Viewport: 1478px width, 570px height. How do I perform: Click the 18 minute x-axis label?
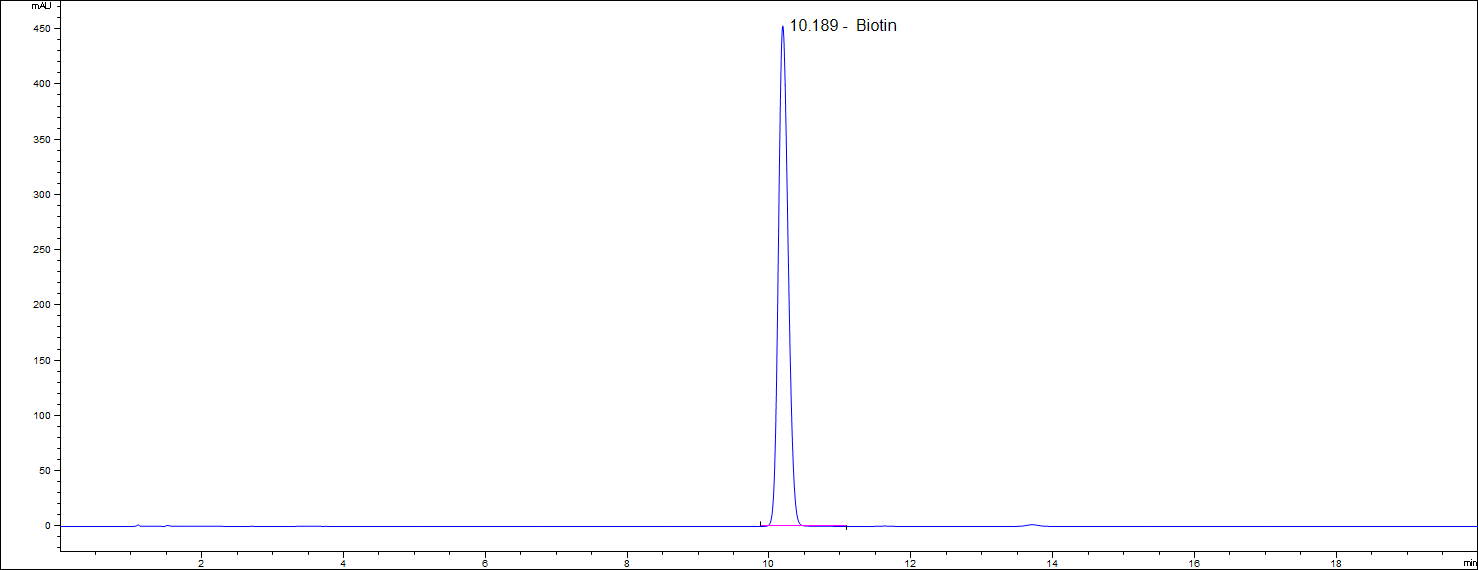coord(1336,563)
